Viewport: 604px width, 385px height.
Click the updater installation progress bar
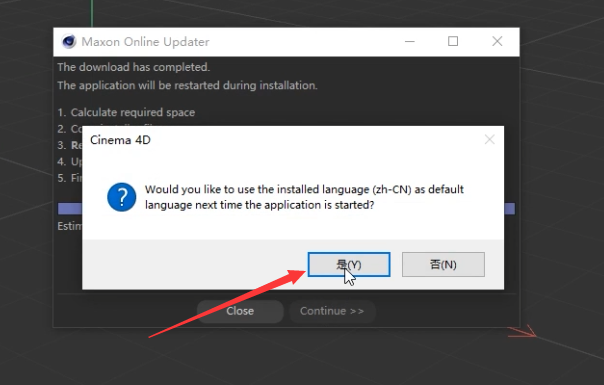tap(286, 208)
